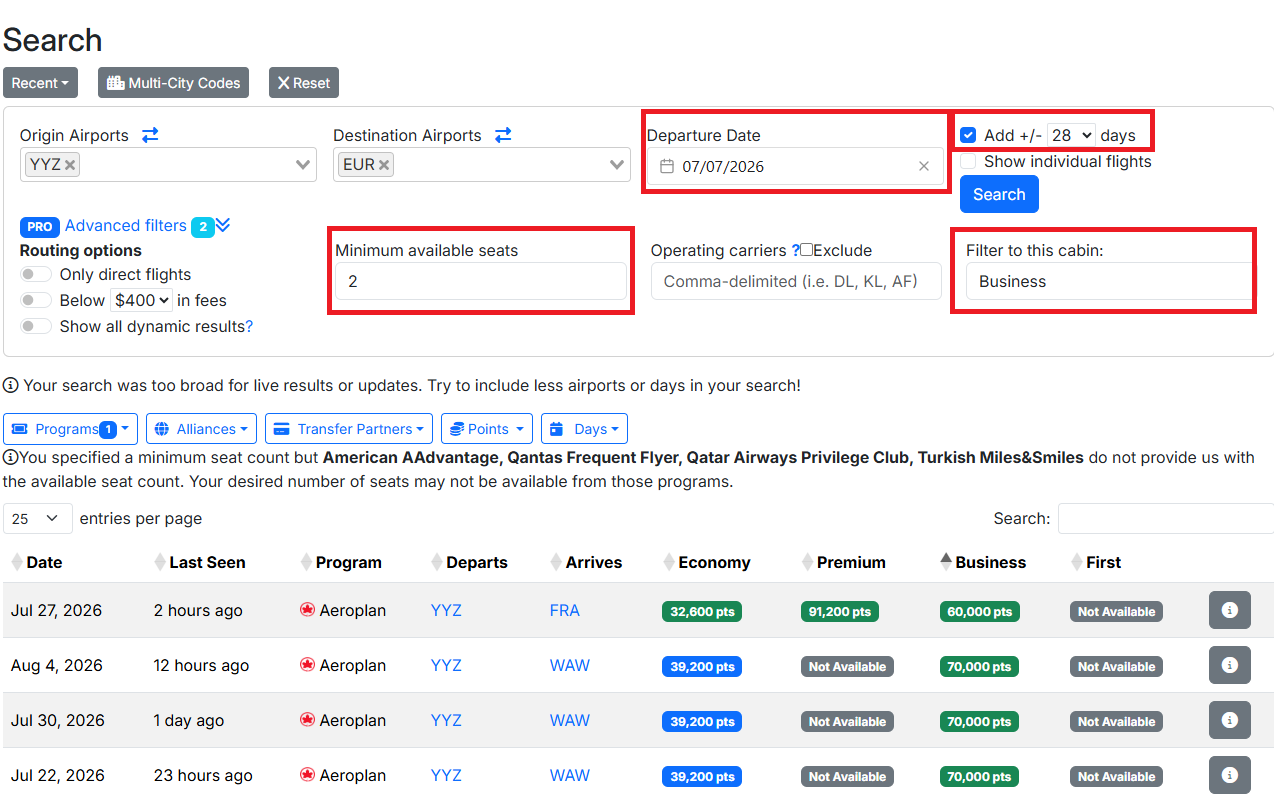Open the Programs filter menu
Viewport: 1274px width, 802px height.
pyautogui.click(x=71, y=429)
